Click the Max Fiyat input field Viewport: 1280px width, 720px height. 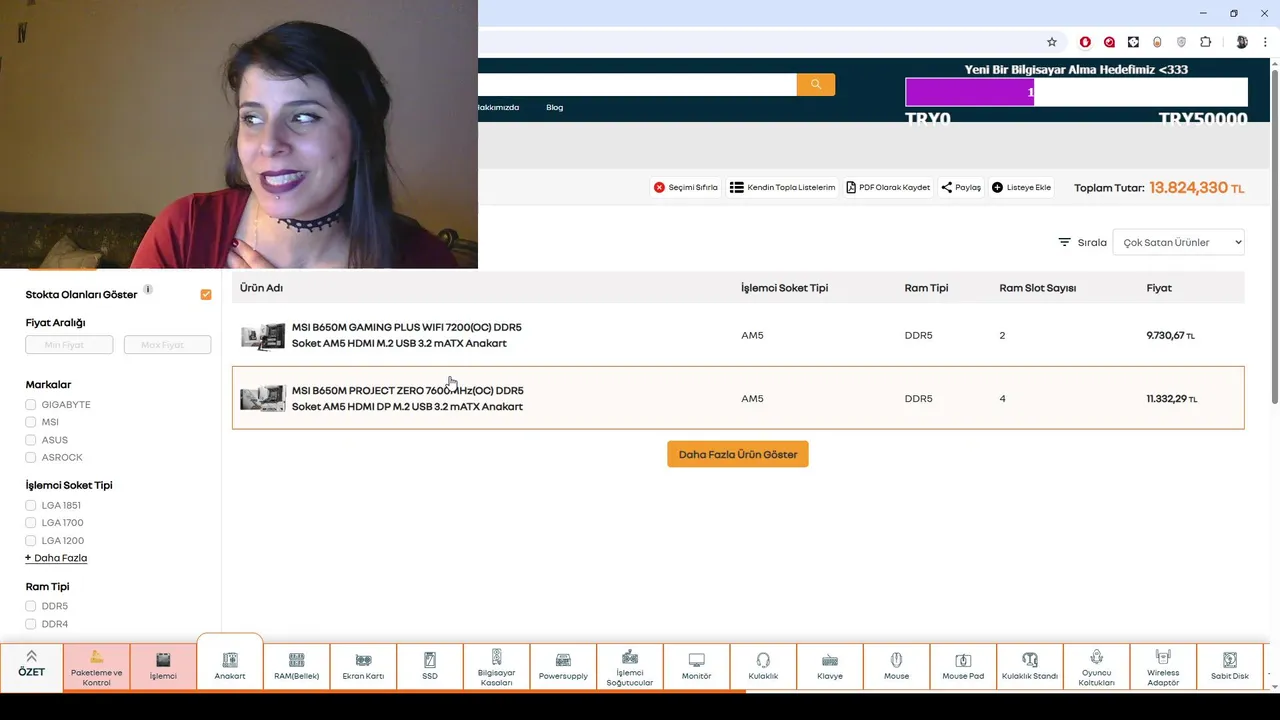coord(167,345)
